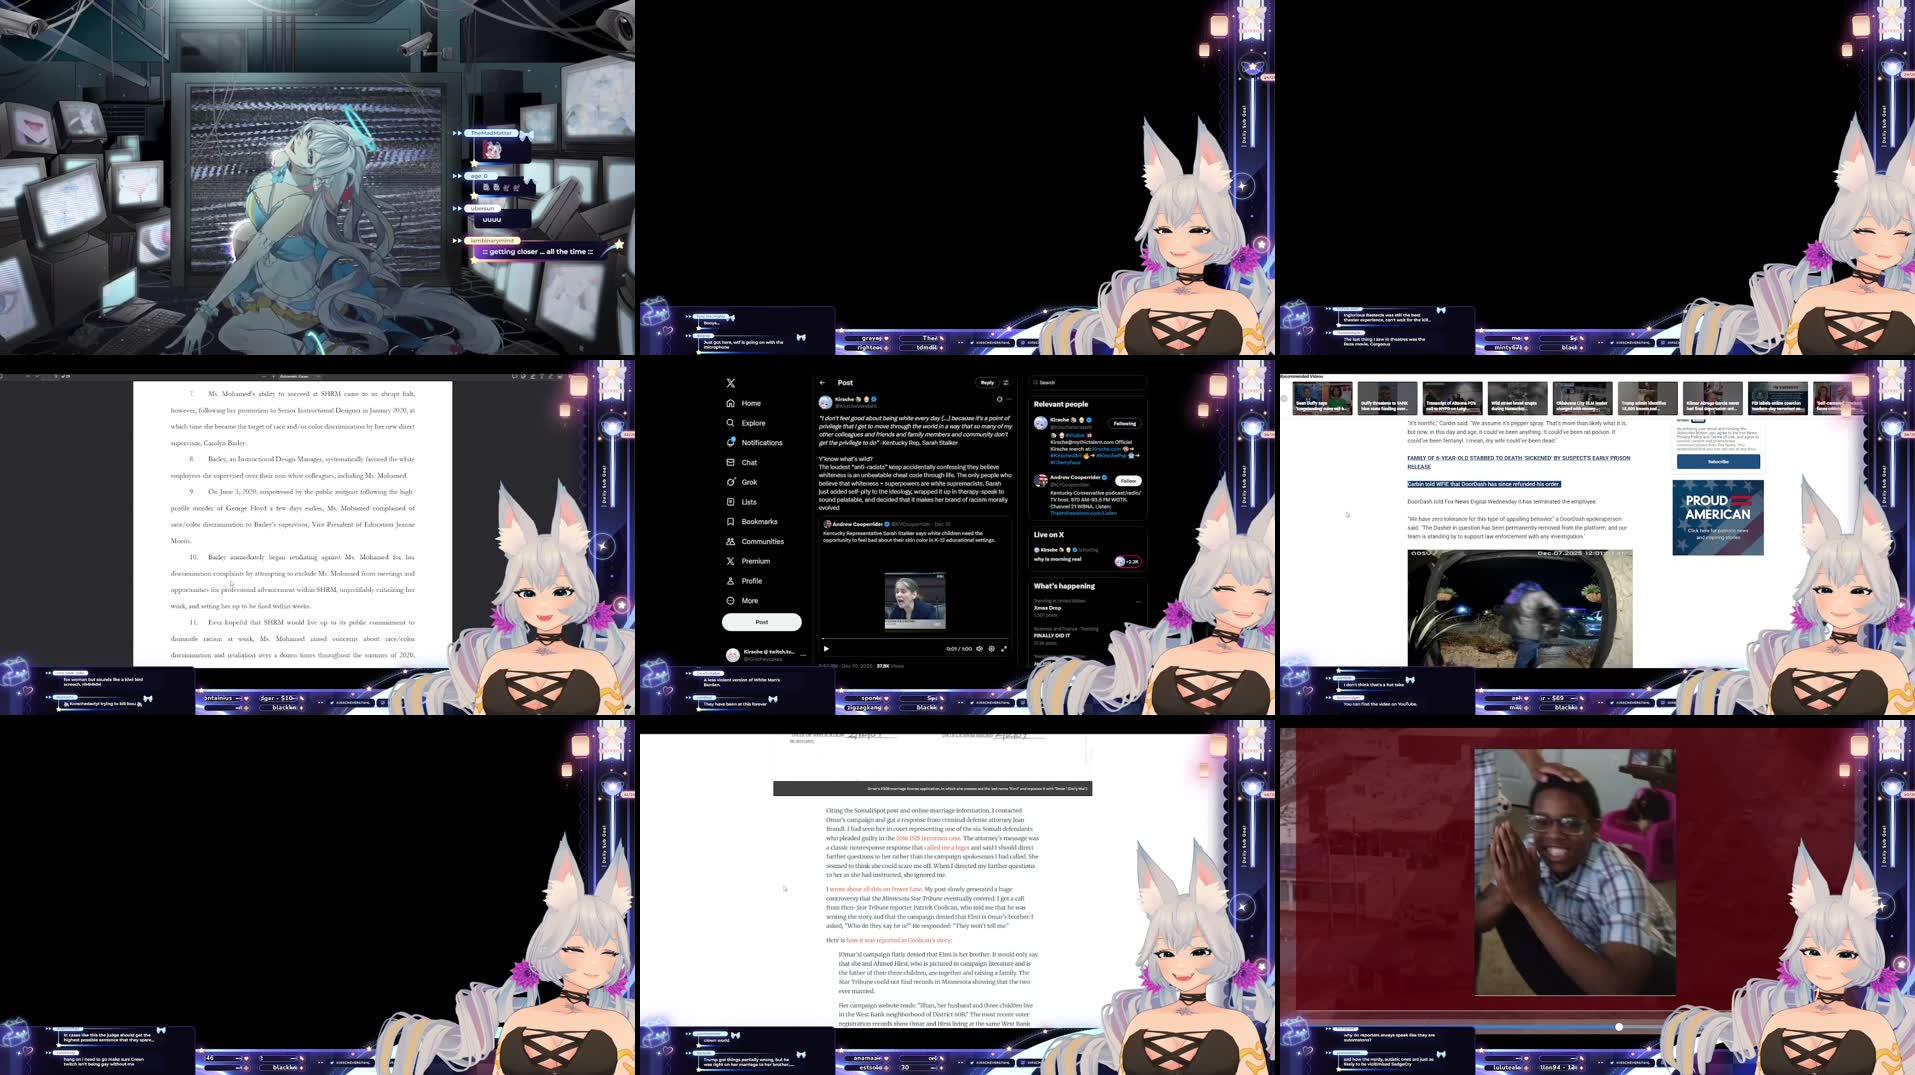Screen dimensions: 1915x1075
Task: Click Follow for Andrew Cooperrider
Action: tap(1128, 482)
